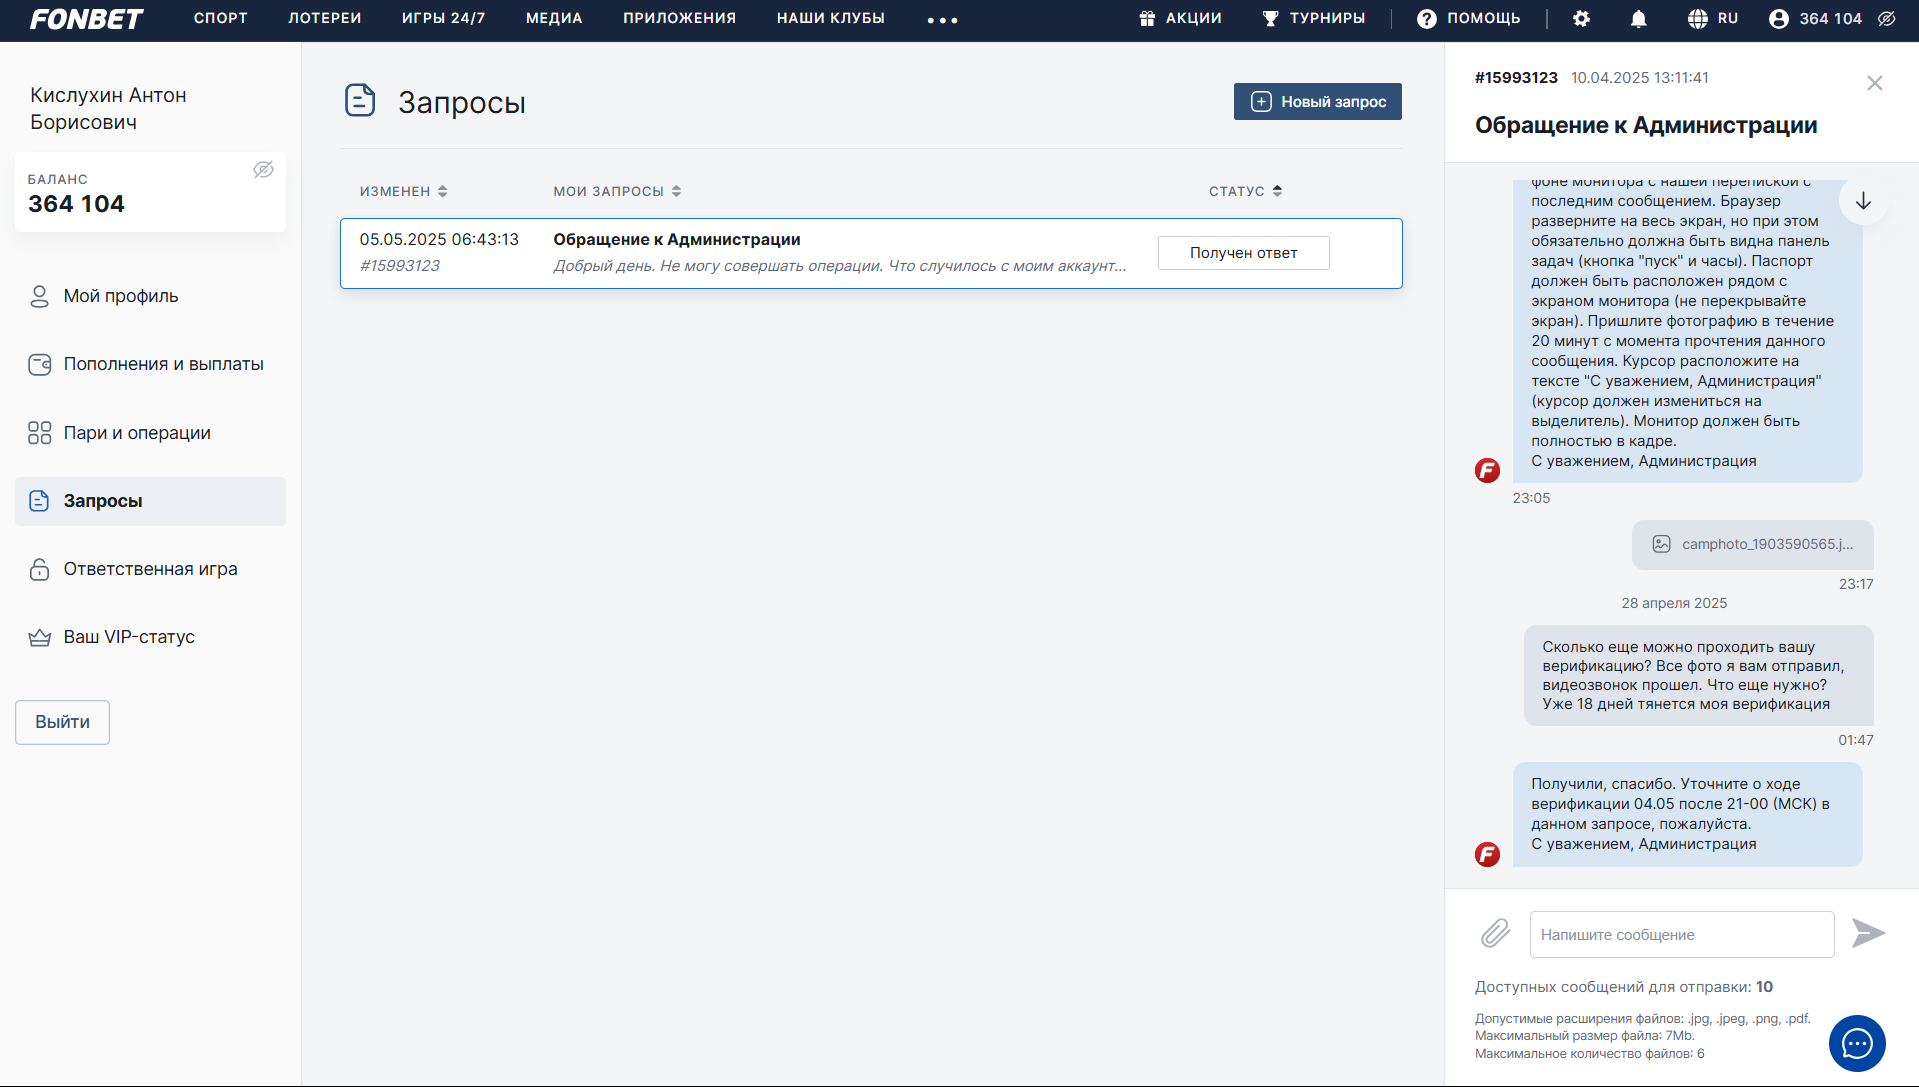This screenshot has width=1919, height=1087.
Task: Open the СПОРТ menu item
Action: (220, 19)
